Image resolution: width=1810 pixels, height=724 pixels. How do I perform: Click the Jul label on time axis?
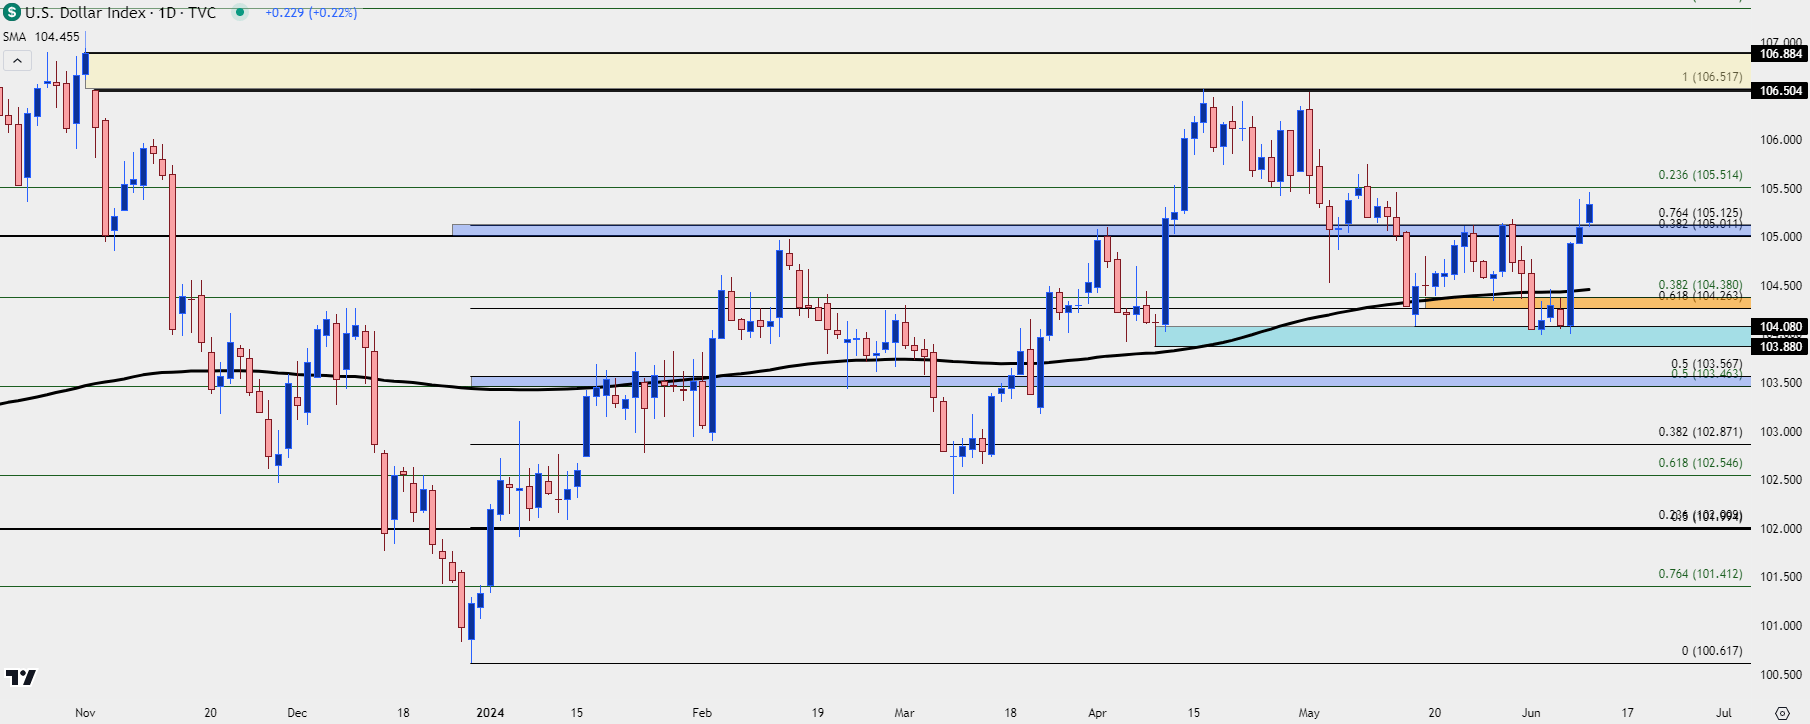point(1724,713)
